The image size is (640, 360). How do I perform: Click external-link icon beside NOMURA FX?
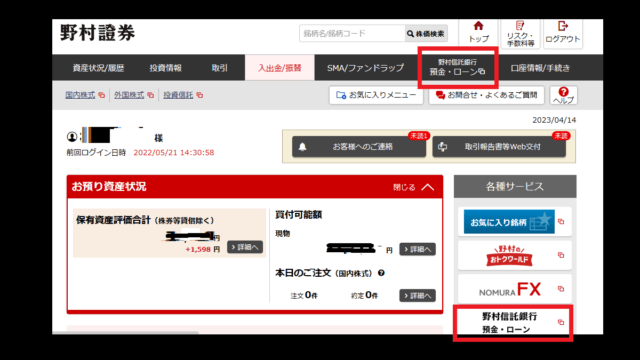pos(561,289)
